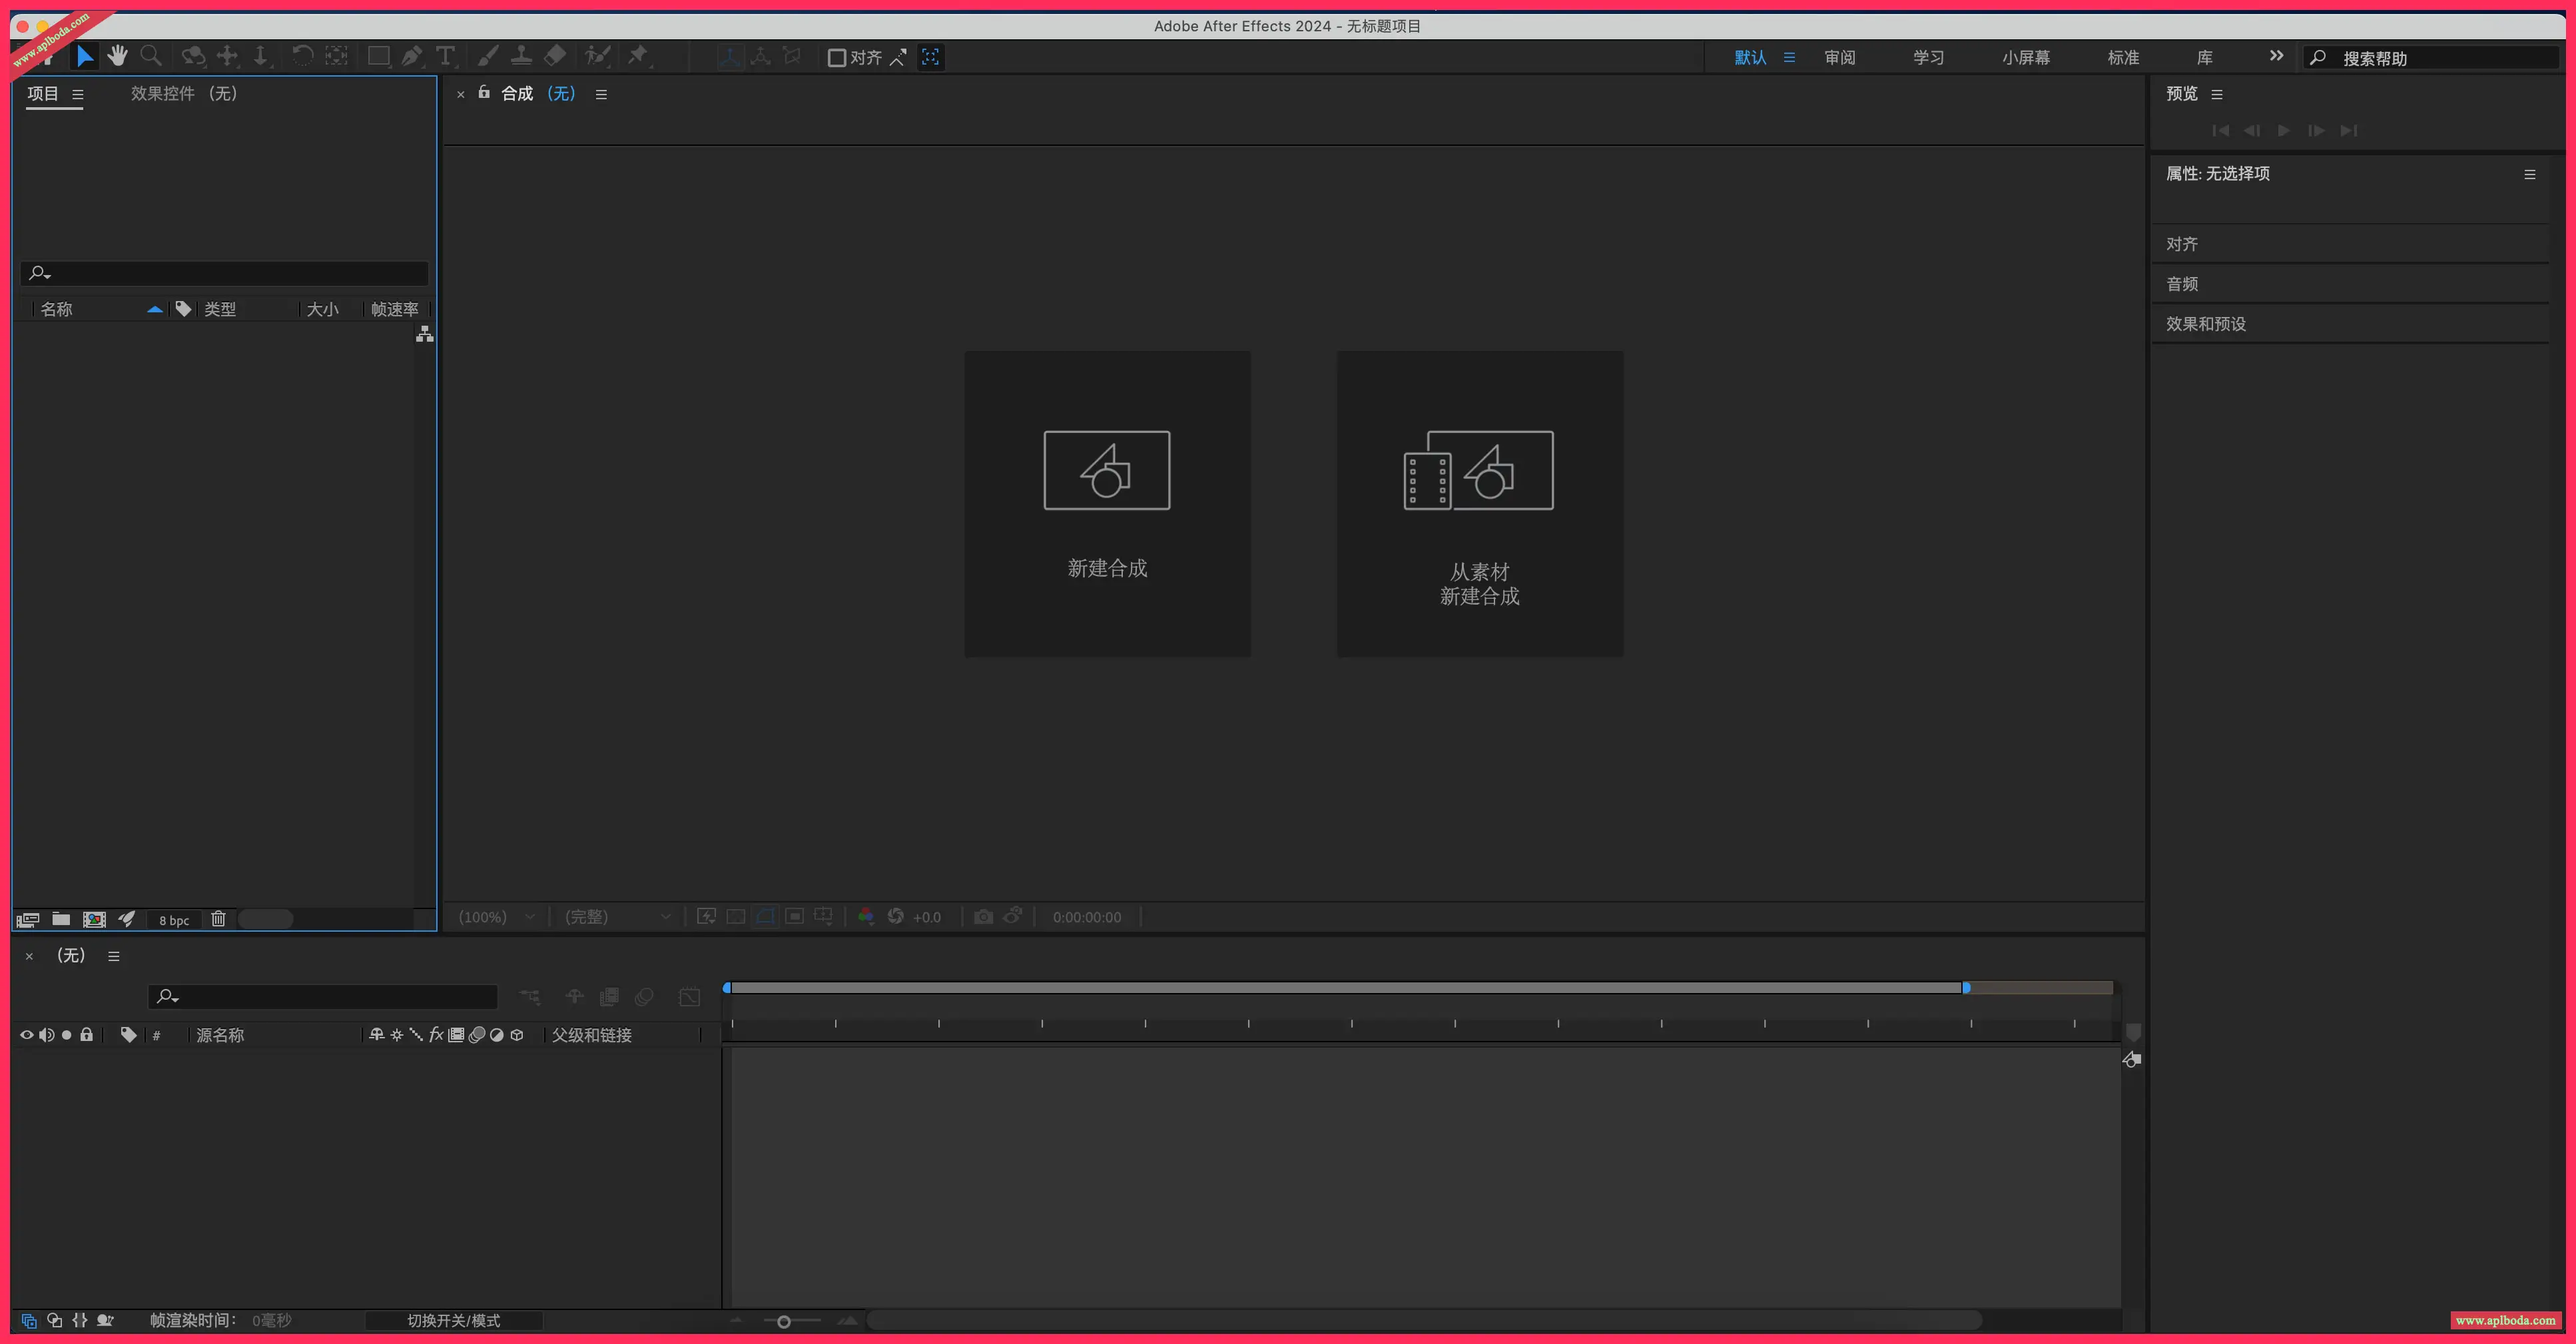Click 从素材新建合成 button

[1479, 503]
